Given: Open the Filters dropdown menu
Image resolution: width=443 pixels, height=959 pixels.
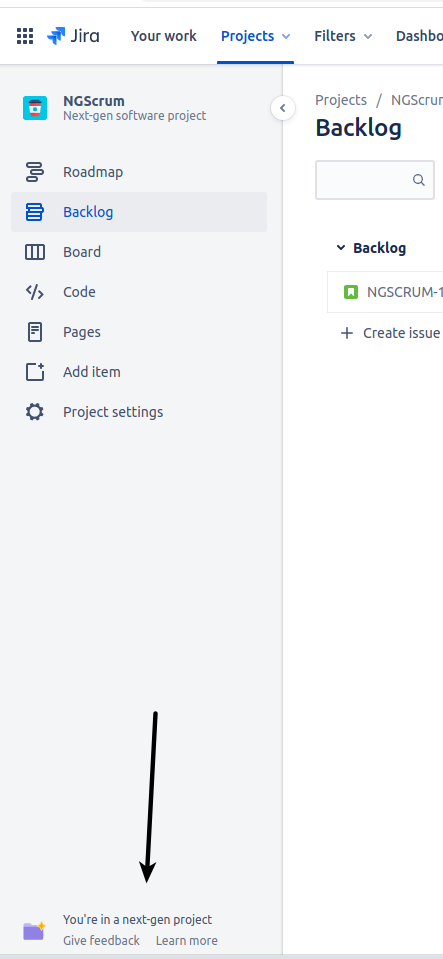Looking at the screenshot, I should coord(343,36).
